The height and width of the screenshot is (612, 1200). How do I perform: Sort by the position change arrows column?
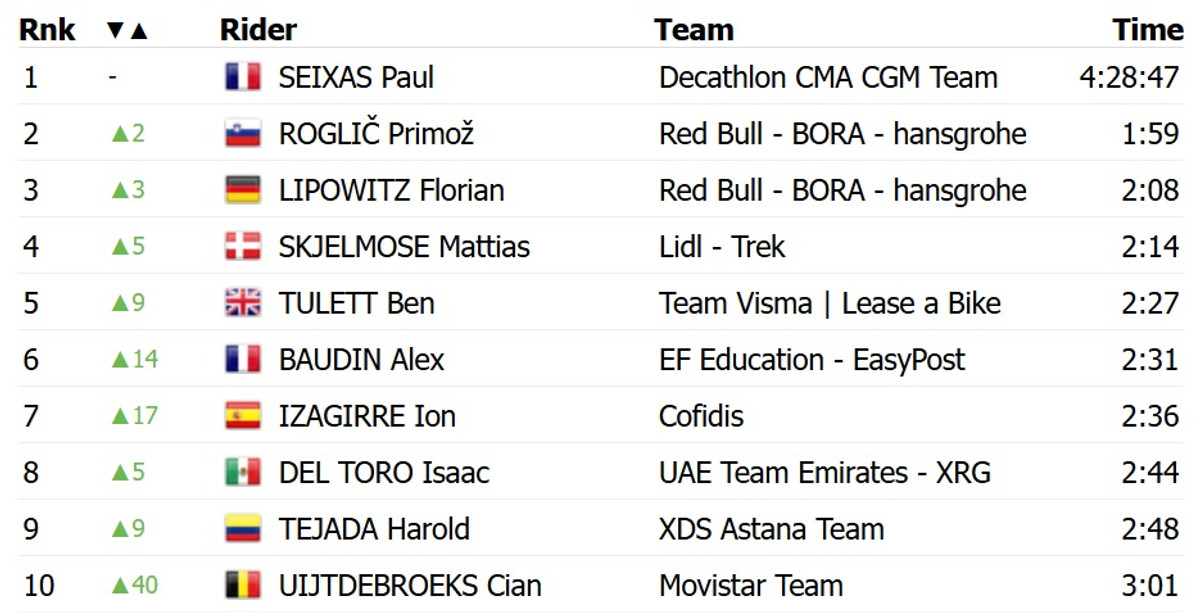click(127, 31)
